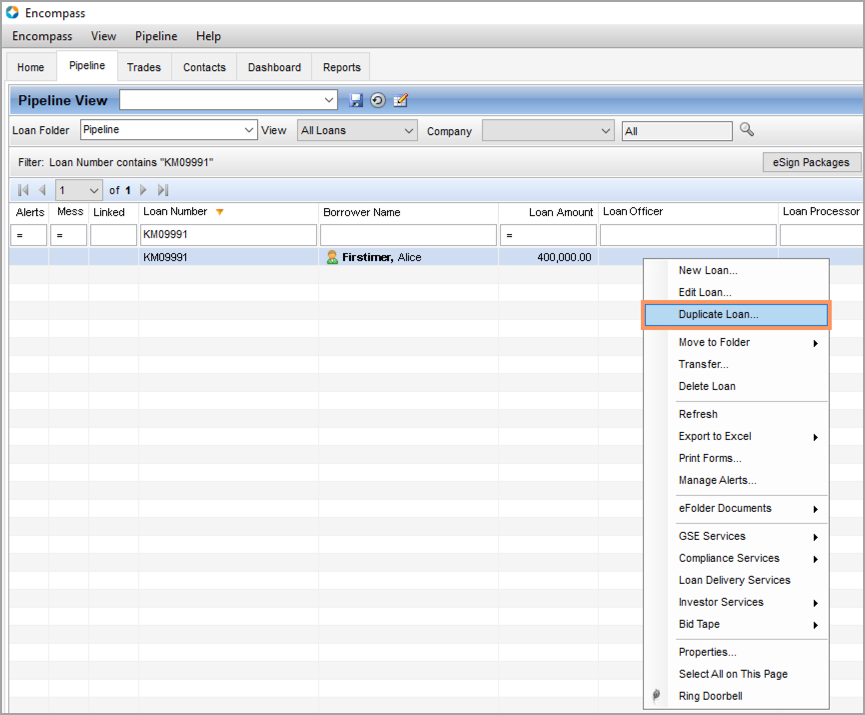Click the Loan Officer filter field
The height and width of the screenshot is (715, 865).
[x=688, y=235]
